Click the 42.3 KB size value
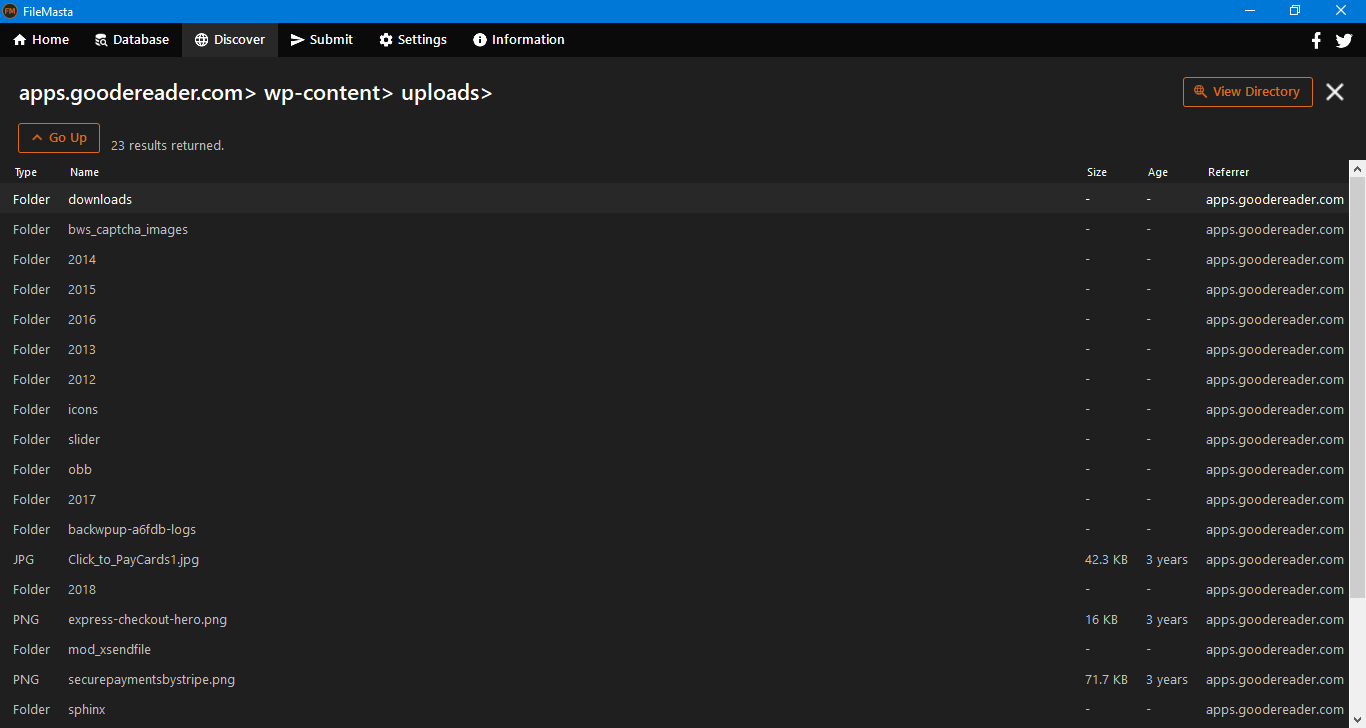Image resolution: width=1366 pixels, height=728 pixels. pos(1106,560)
